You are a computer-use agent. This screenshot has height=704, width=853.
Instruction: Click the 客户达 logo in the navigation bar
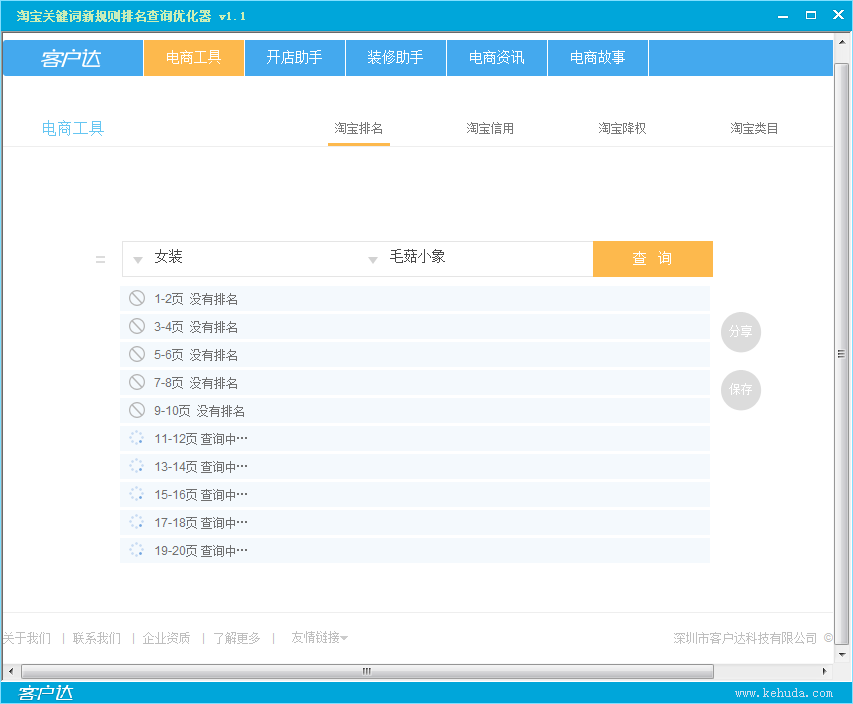coord(72,58)
